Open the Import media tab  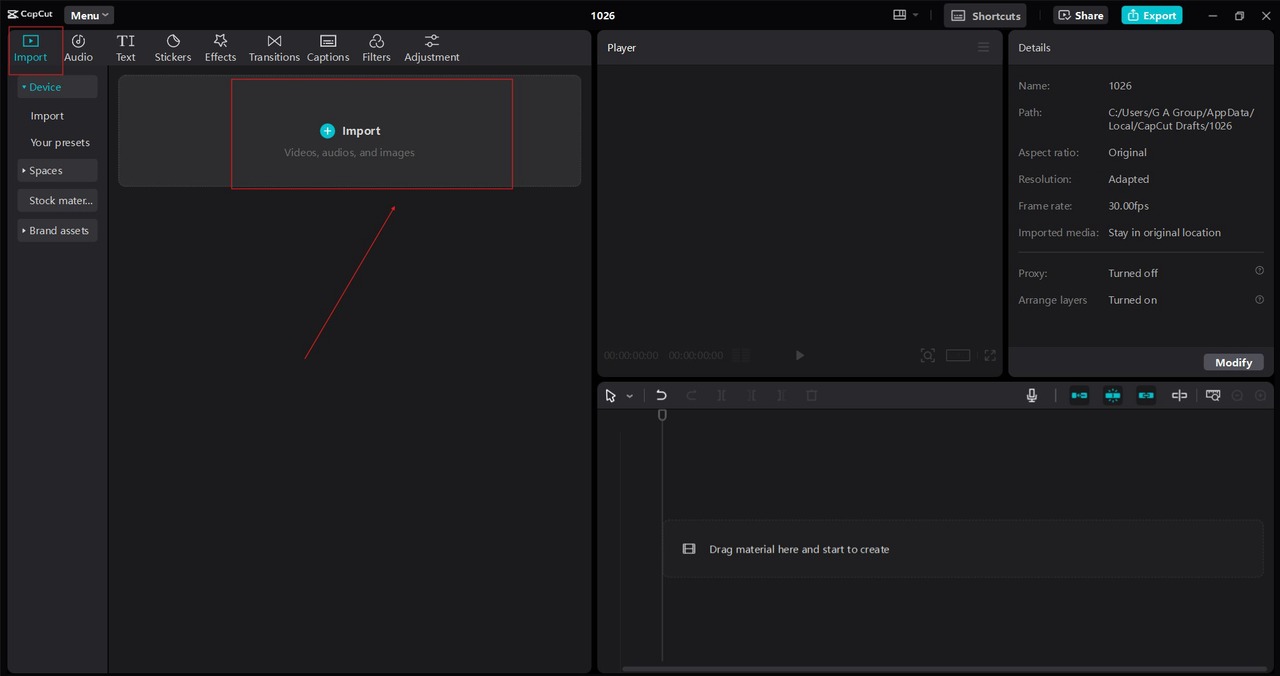[x=30, y=48]
